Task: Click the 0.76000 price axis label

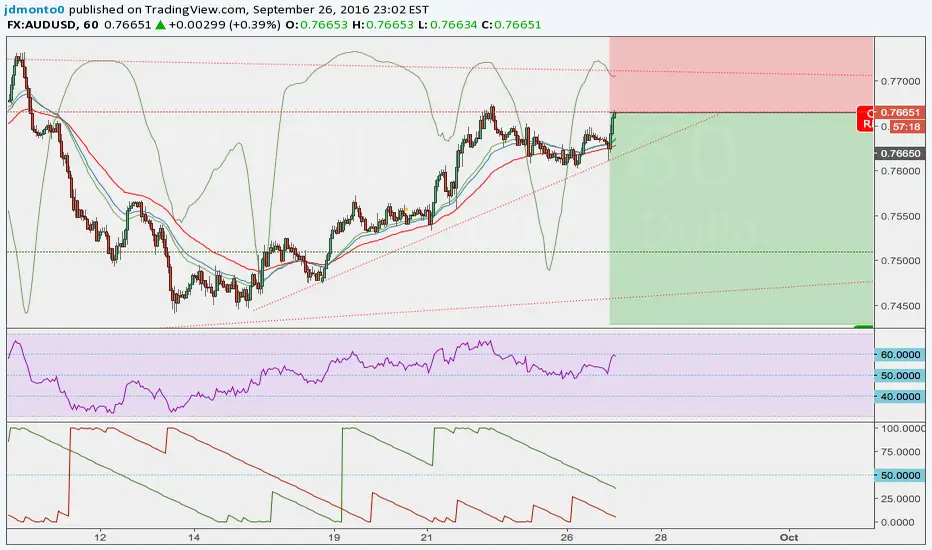Action: [900, 171]
